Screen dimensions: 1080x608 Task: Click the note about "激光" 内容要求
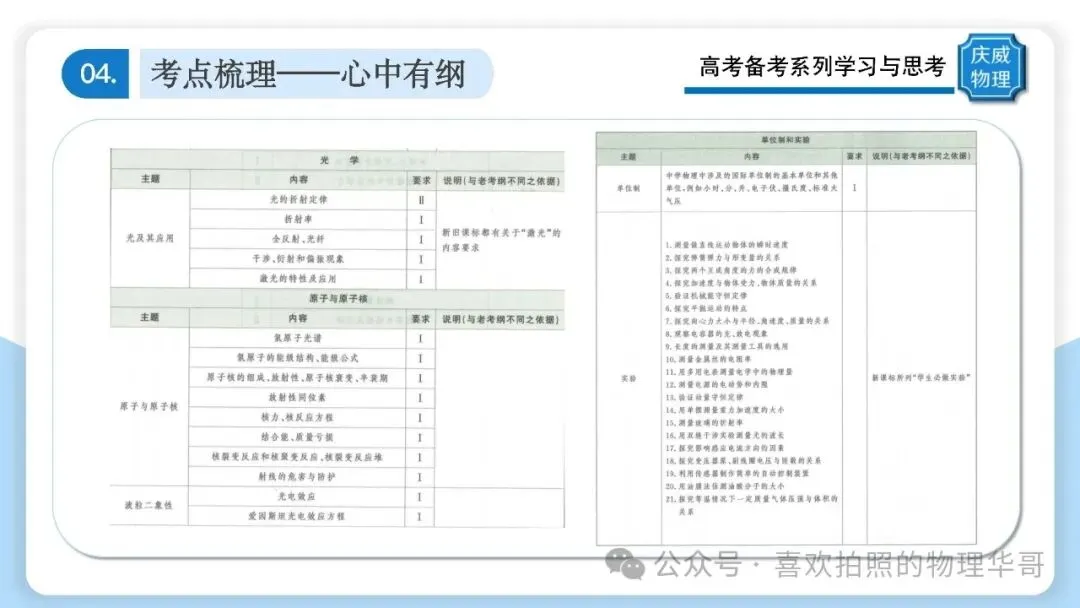[501, 240]
